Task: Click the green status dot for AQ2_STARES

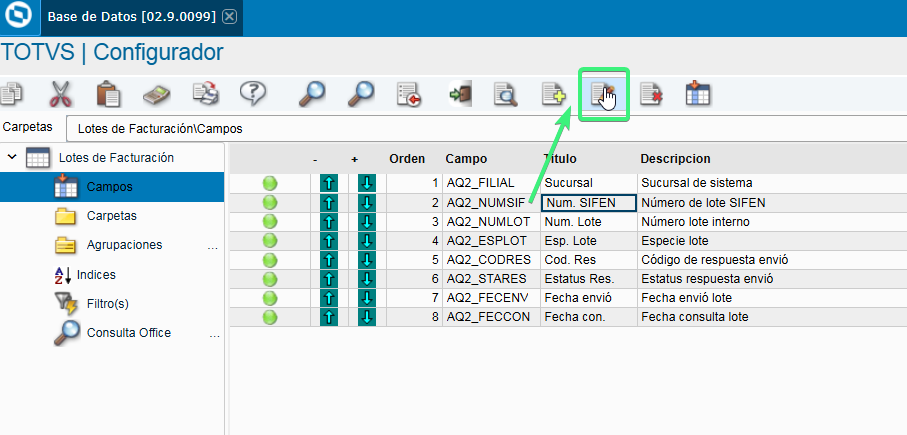Action: pyautogui.click(x=270, y=279)
